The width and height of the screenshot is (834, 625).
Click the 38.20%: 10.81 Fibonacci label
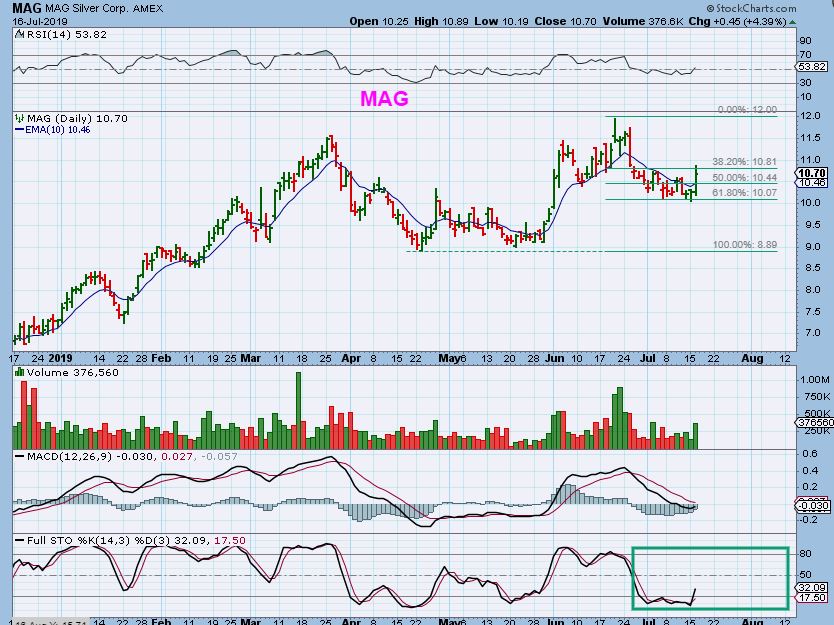pyautogui.click(x=743, y=161)
